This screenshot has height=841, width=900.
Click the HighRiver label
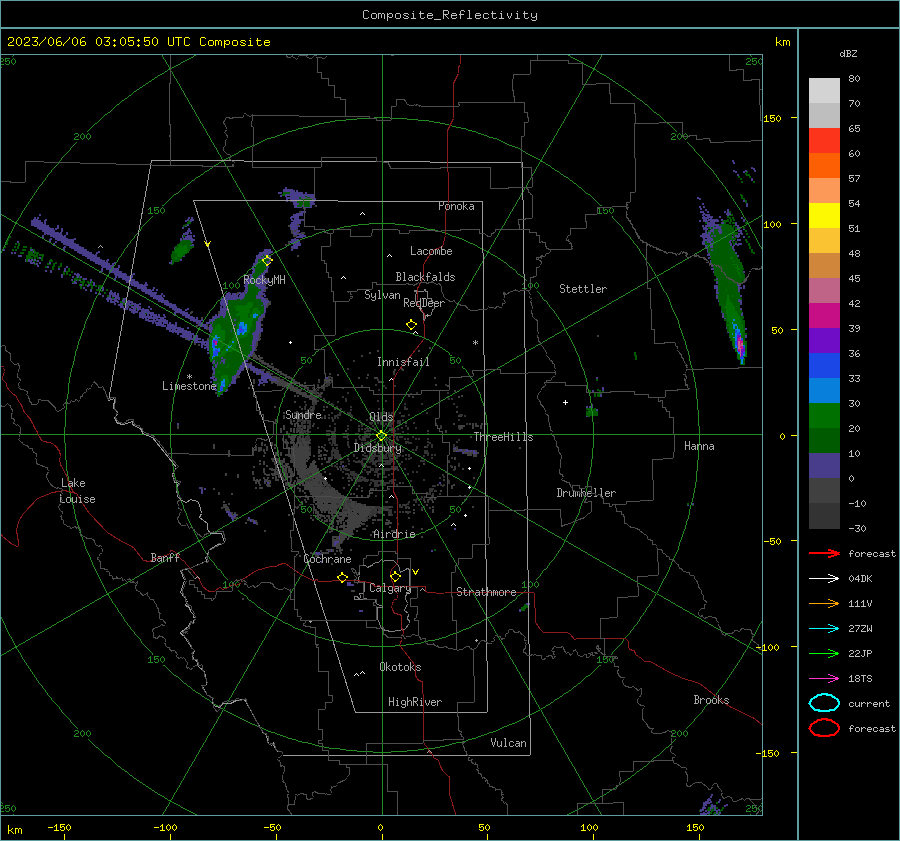[415, 702]
